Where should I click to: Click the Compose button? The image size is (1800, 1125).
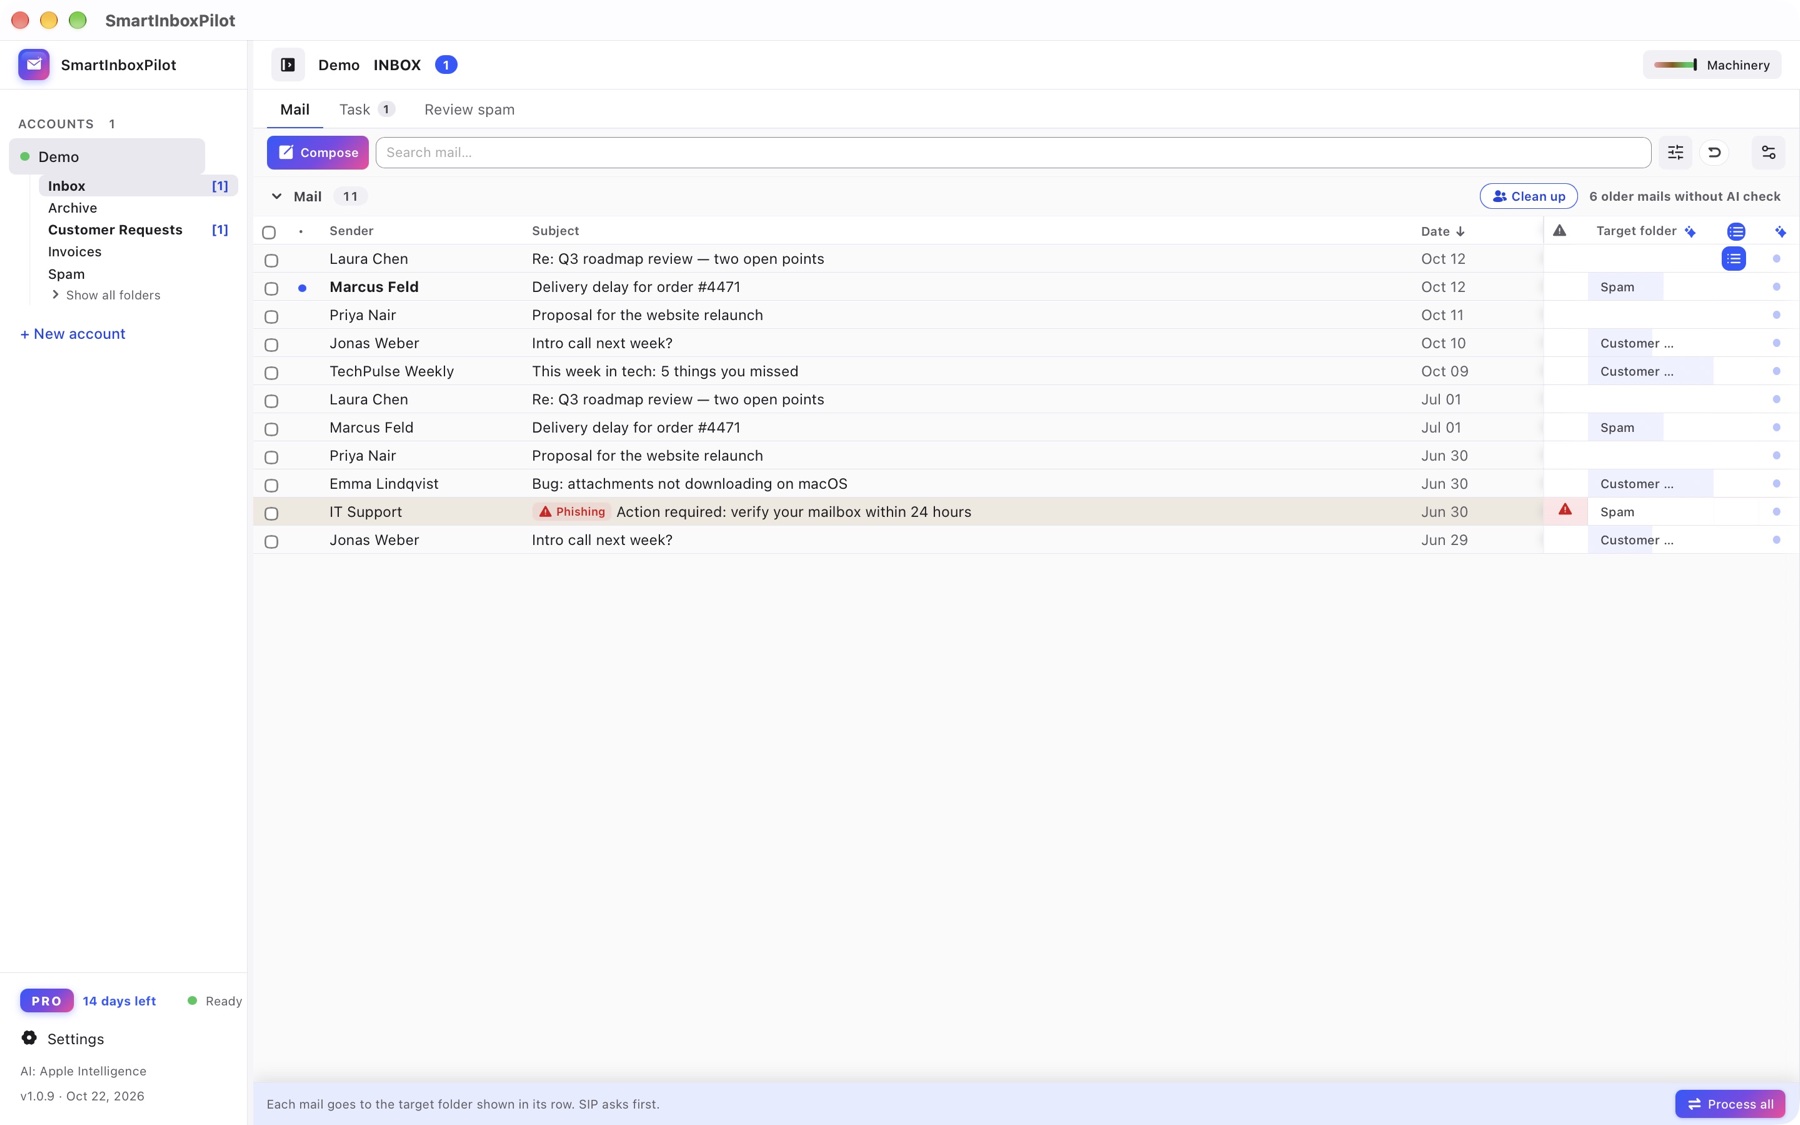[x=318, y=153]
